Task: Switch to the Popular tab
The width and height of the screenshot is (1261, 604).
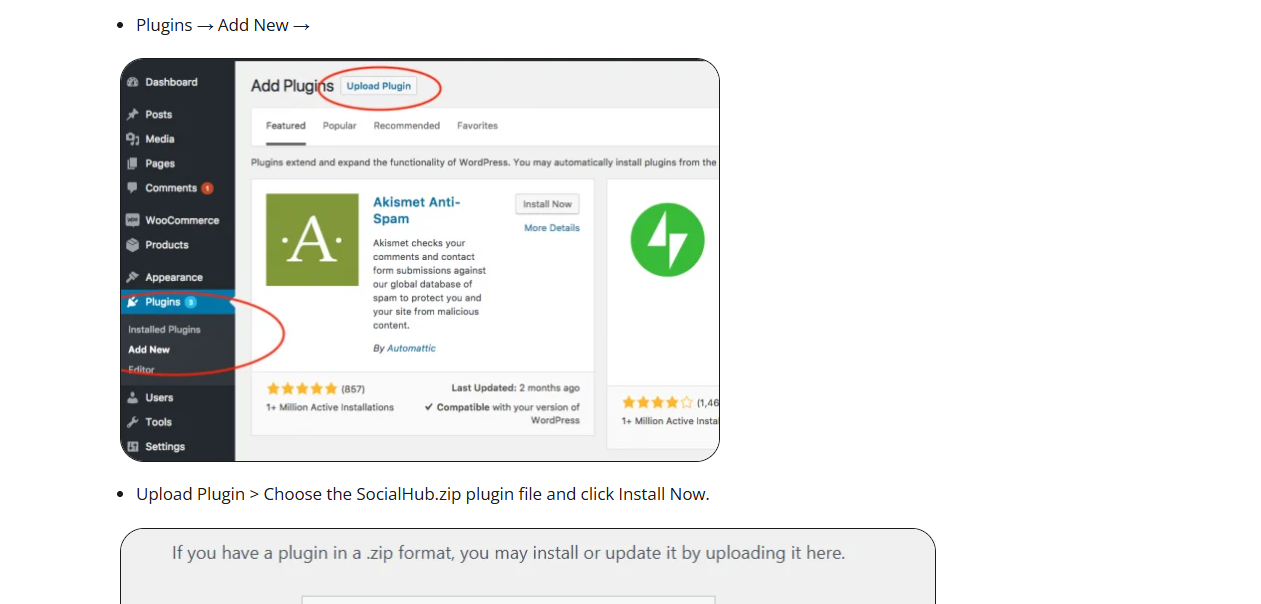Action: 340,126
